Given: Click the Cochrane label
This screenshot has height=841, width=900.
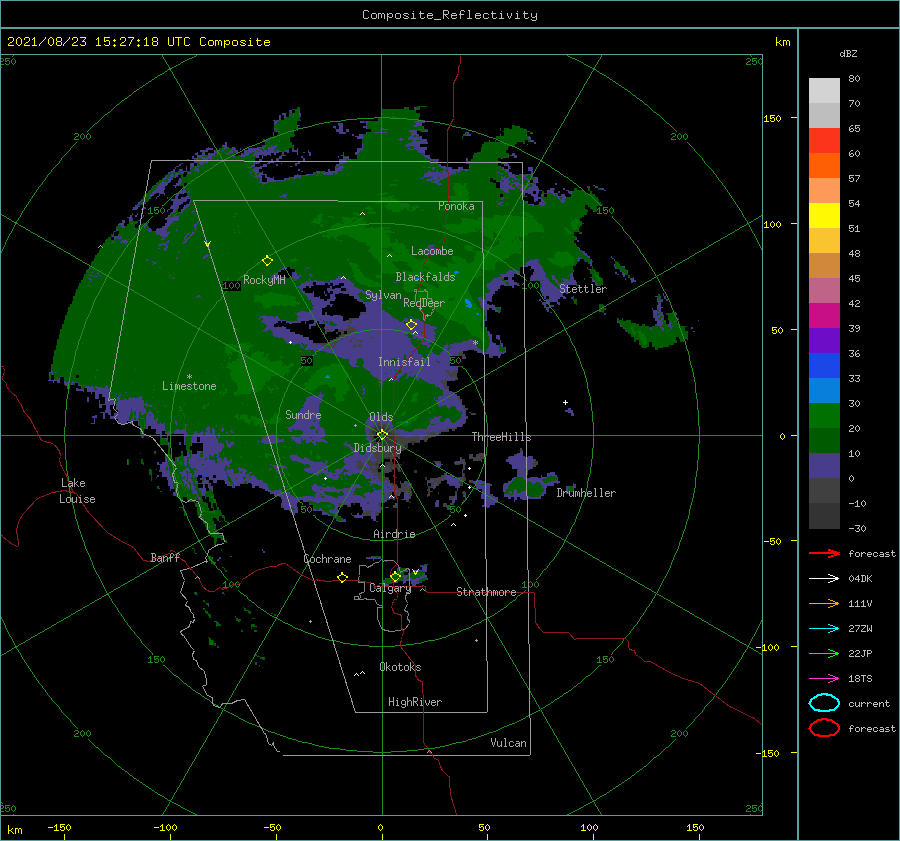Looking at the screenshot, I should (x=327, y=559).
